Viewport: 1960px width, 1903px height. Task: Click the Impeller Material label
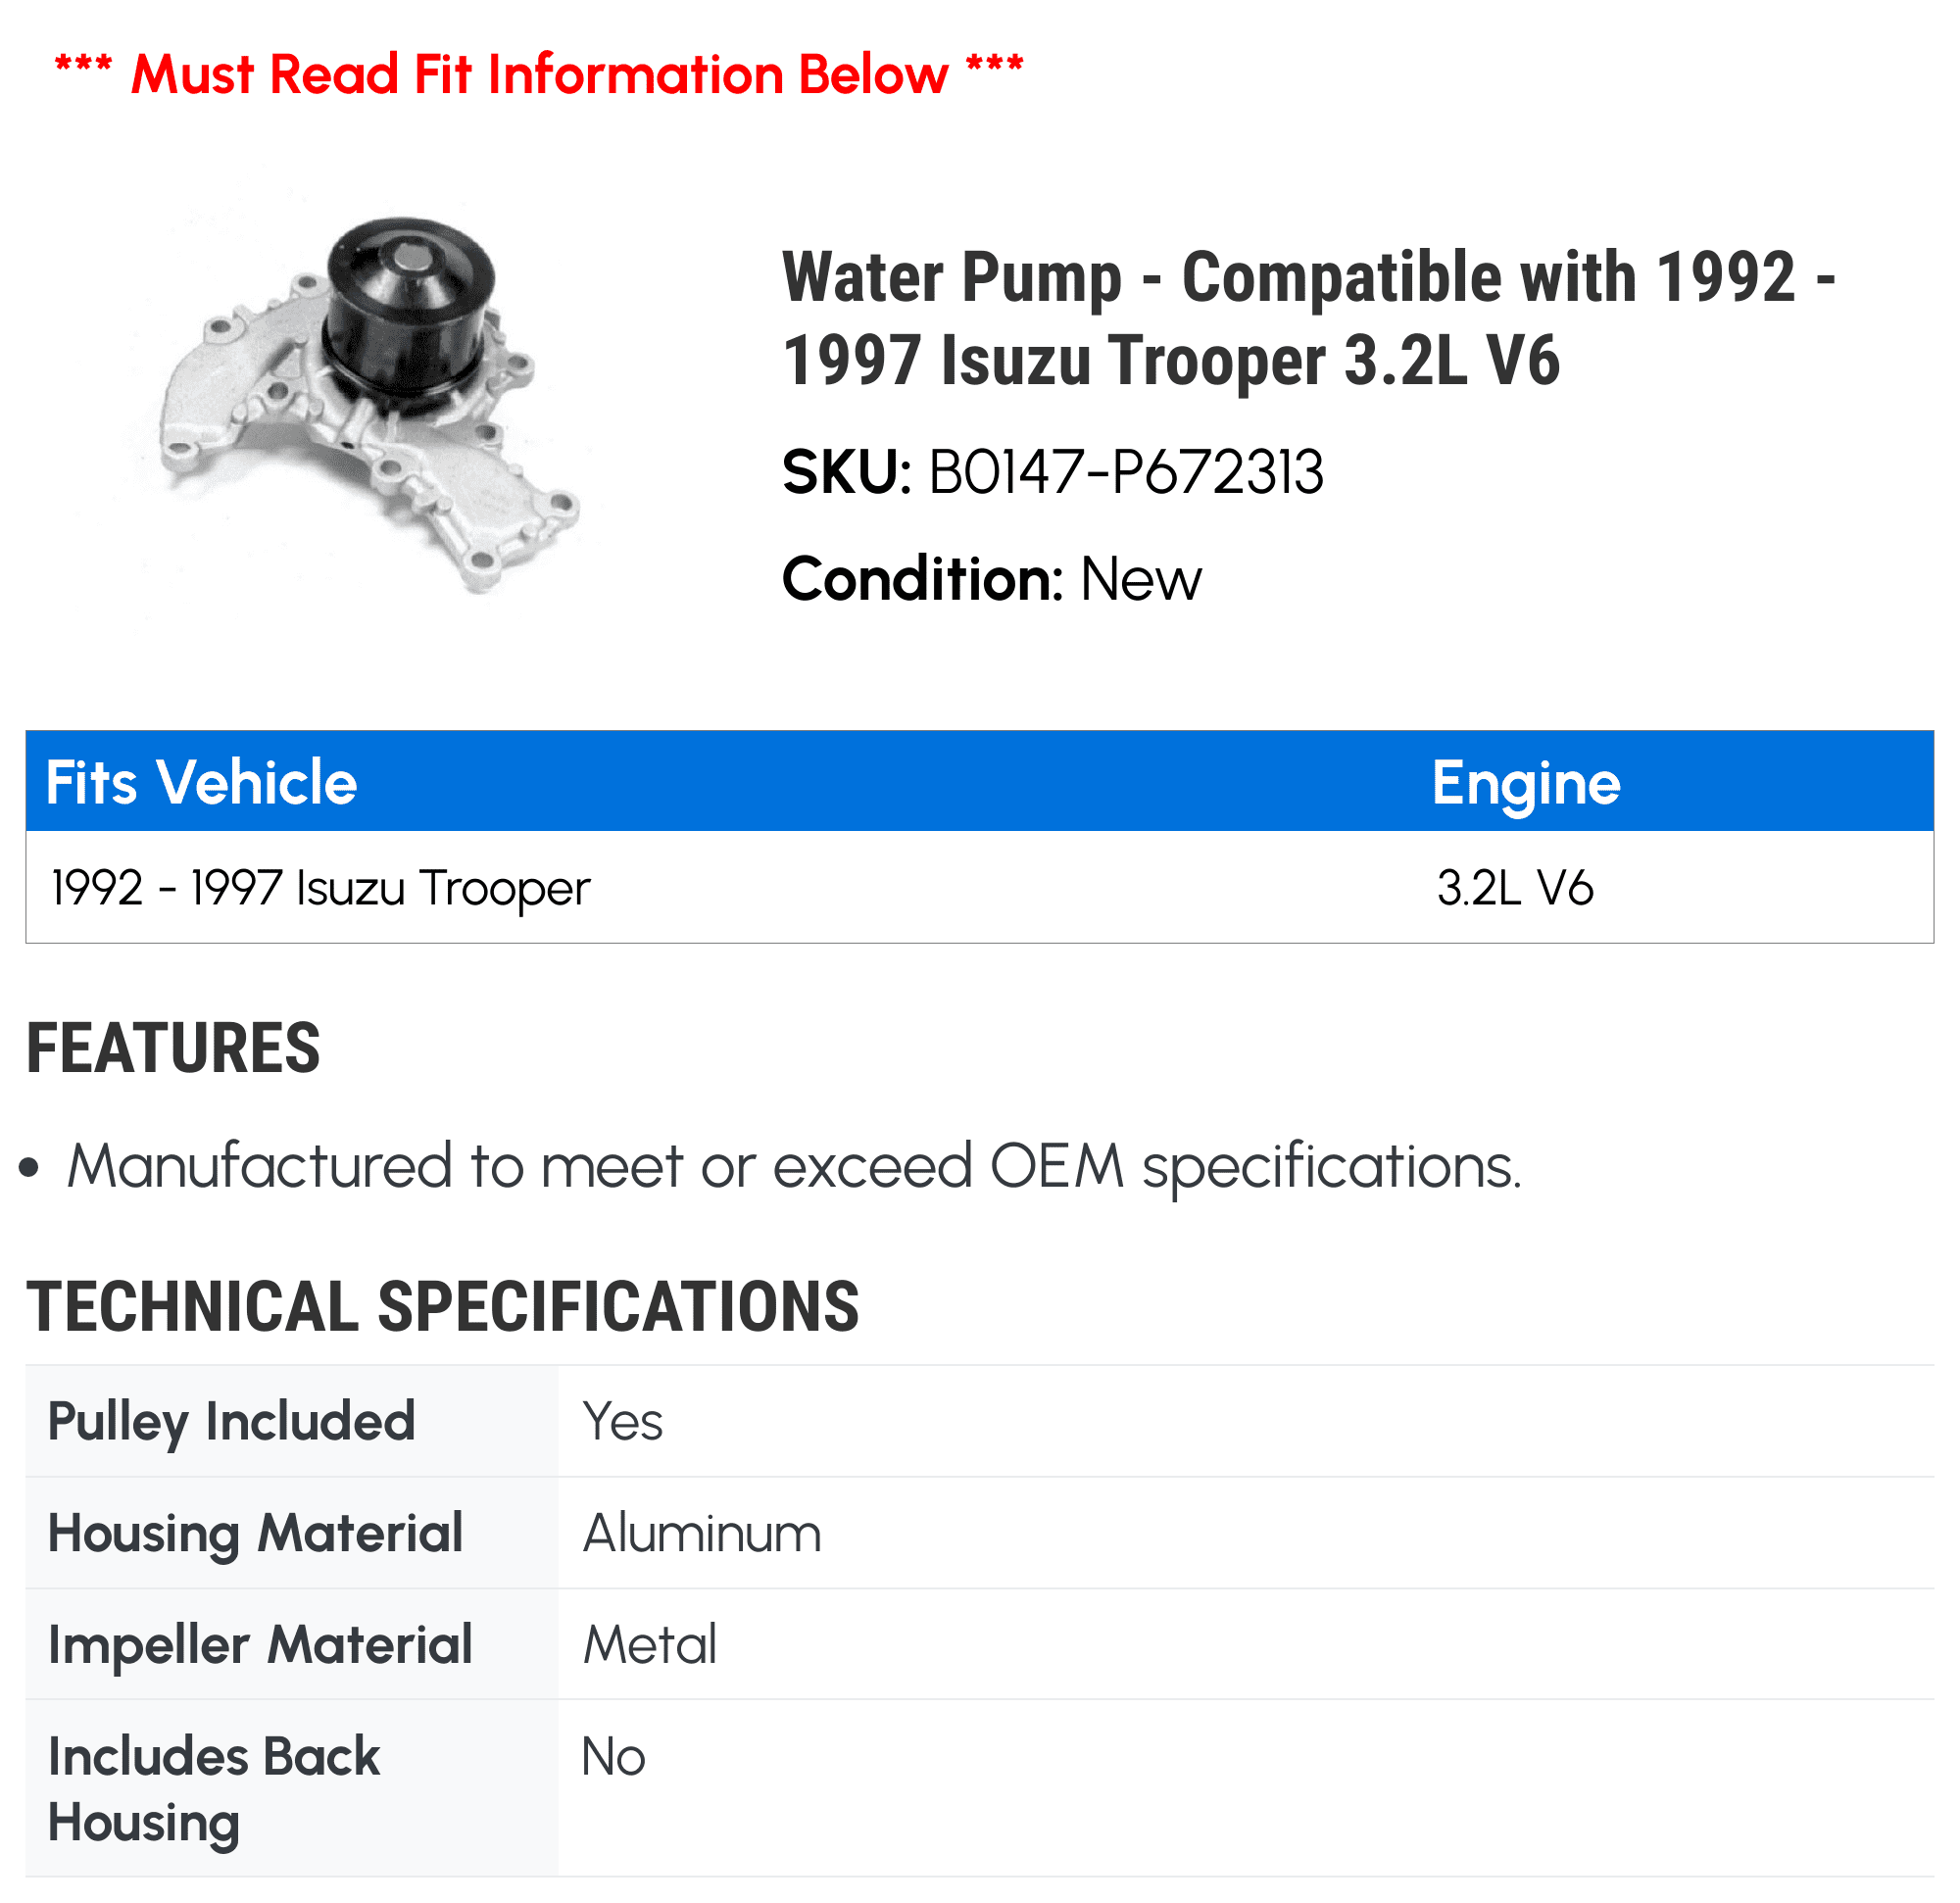(x=260, y=1645)
